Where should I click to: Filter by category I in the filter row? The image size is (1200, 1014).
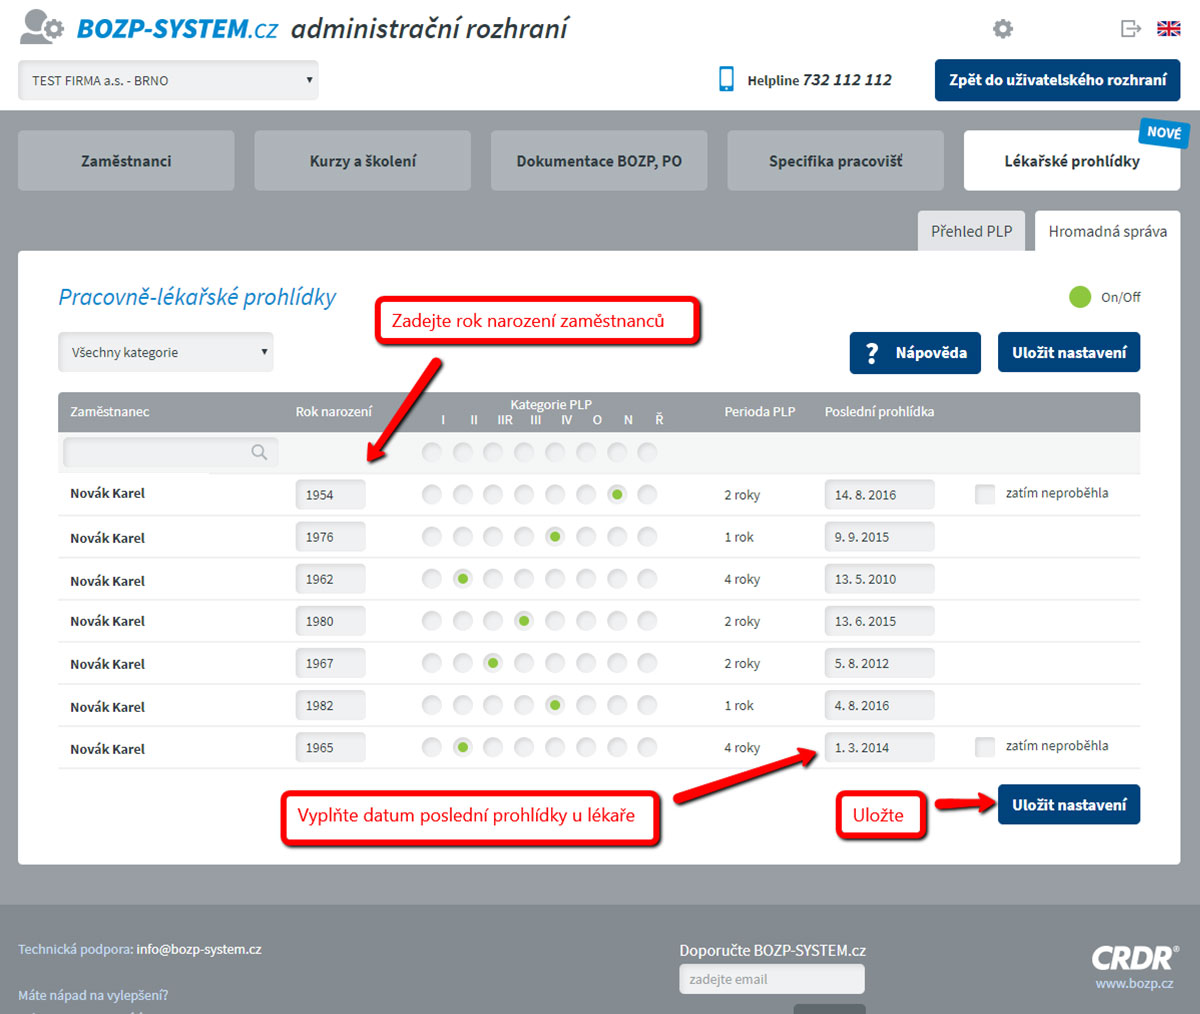pos(431,453)
